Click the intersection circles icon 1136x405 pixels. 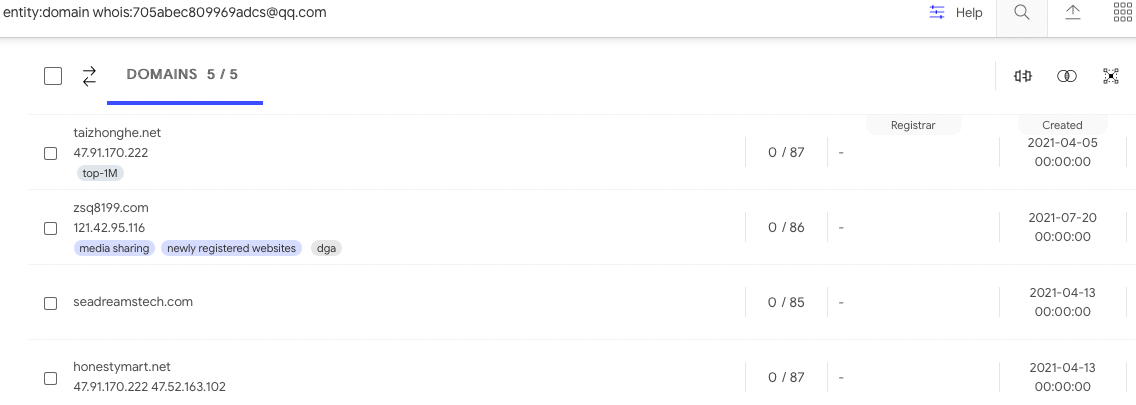[1067, 76]
